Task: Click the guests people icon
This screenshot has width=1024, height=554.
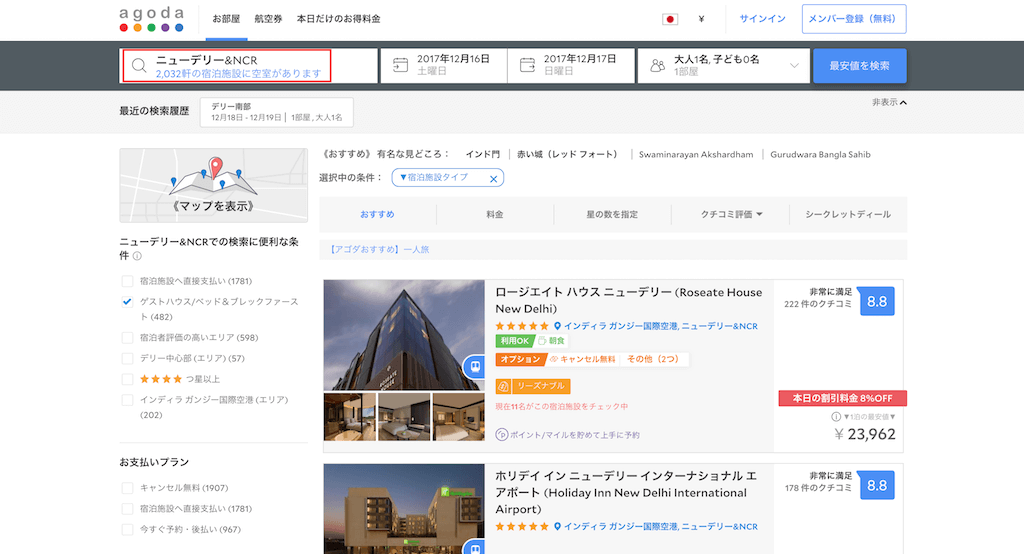Action: tap(658, 65)
